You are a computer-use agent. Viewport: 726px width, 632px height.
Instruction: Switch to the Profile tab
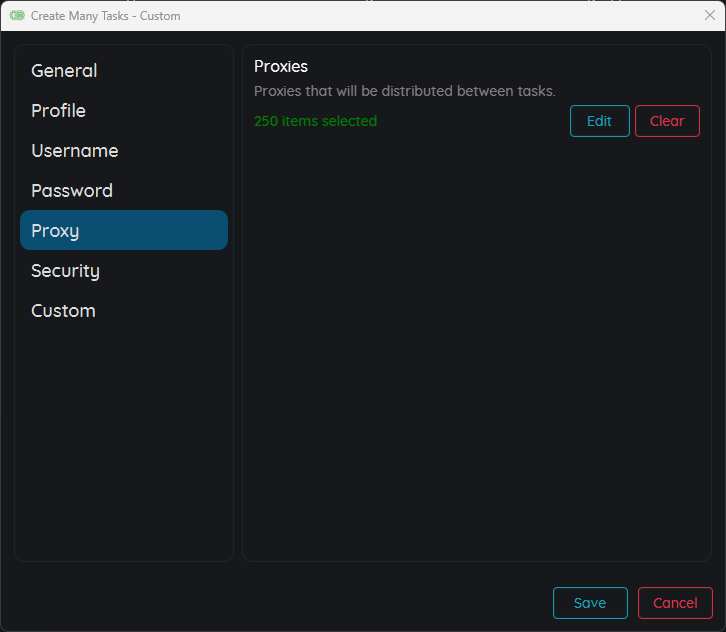(x=58, y=111)
